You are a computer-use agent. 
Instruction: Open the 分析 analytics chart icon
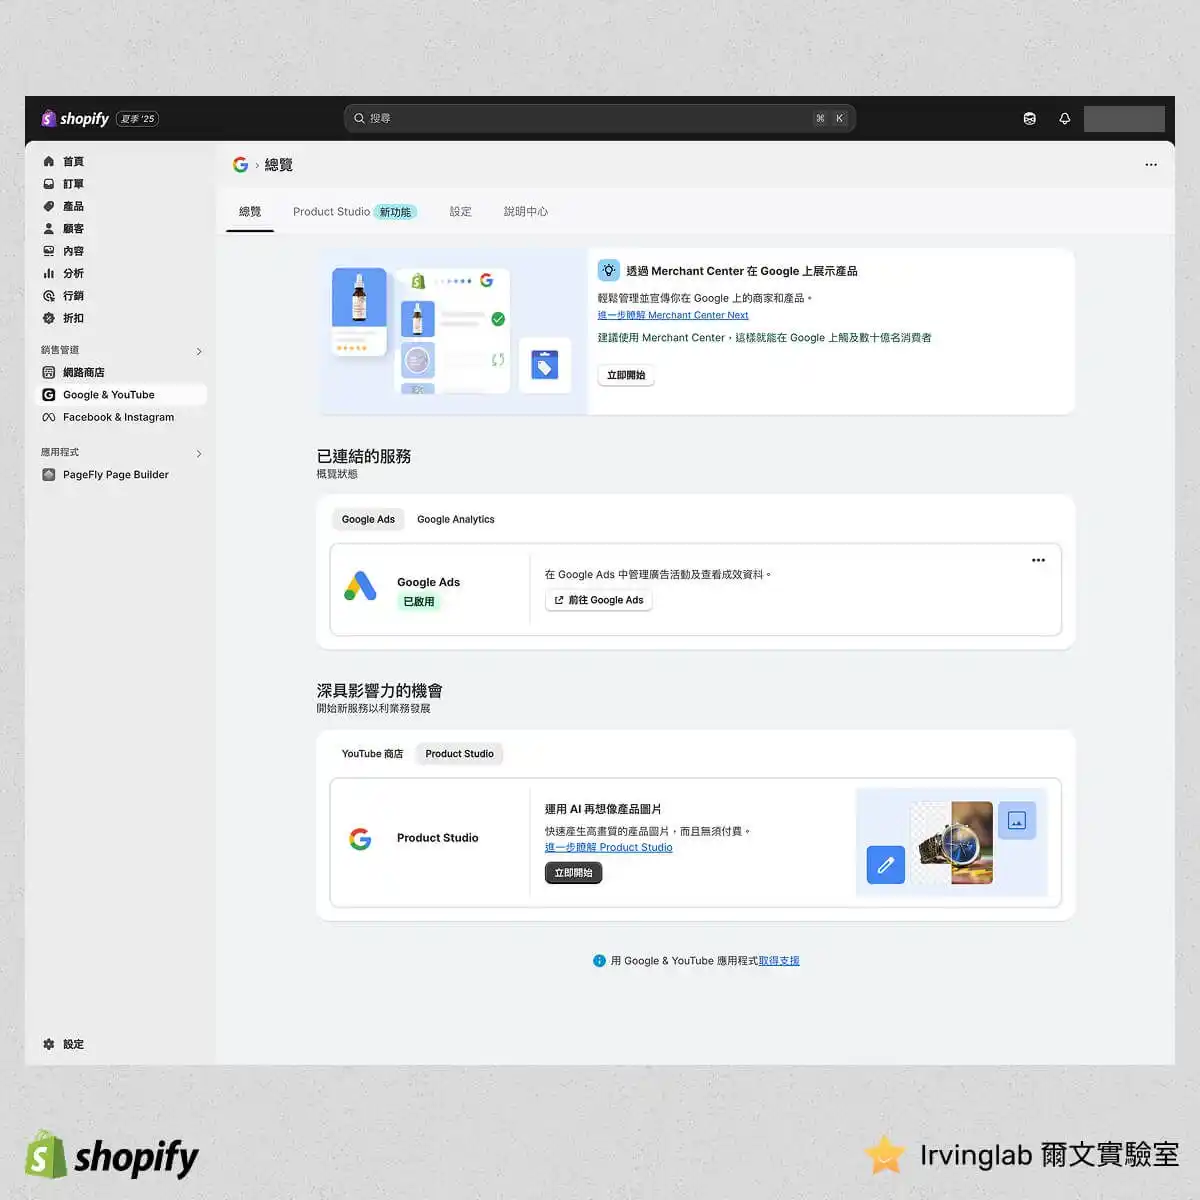[49, 273]
